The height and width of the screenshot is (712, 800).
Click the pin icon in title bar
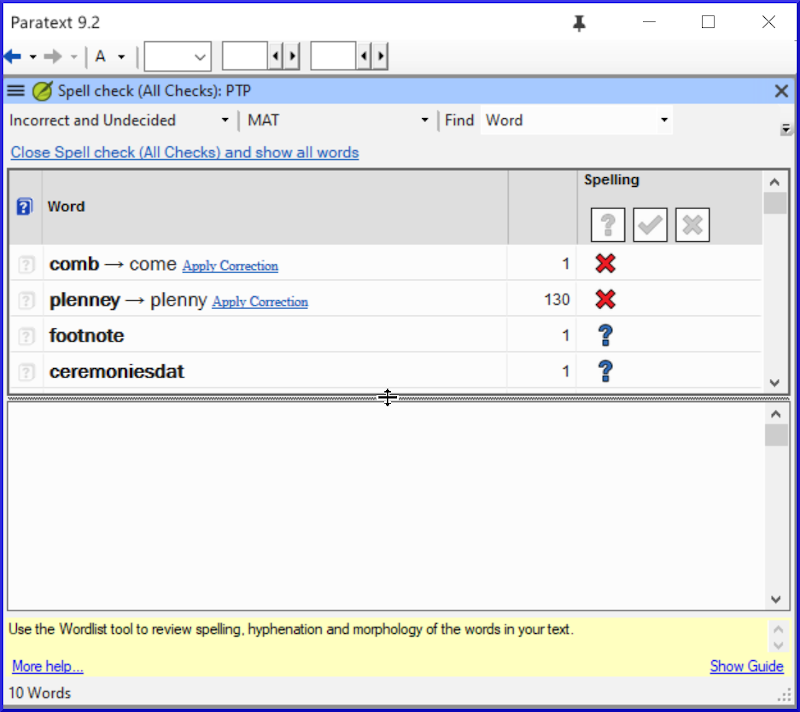point(579,23)
